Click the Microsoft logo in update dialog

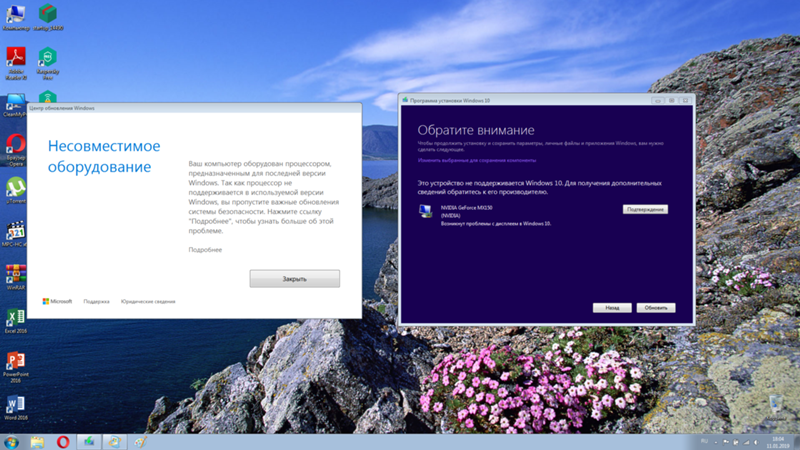57,302
